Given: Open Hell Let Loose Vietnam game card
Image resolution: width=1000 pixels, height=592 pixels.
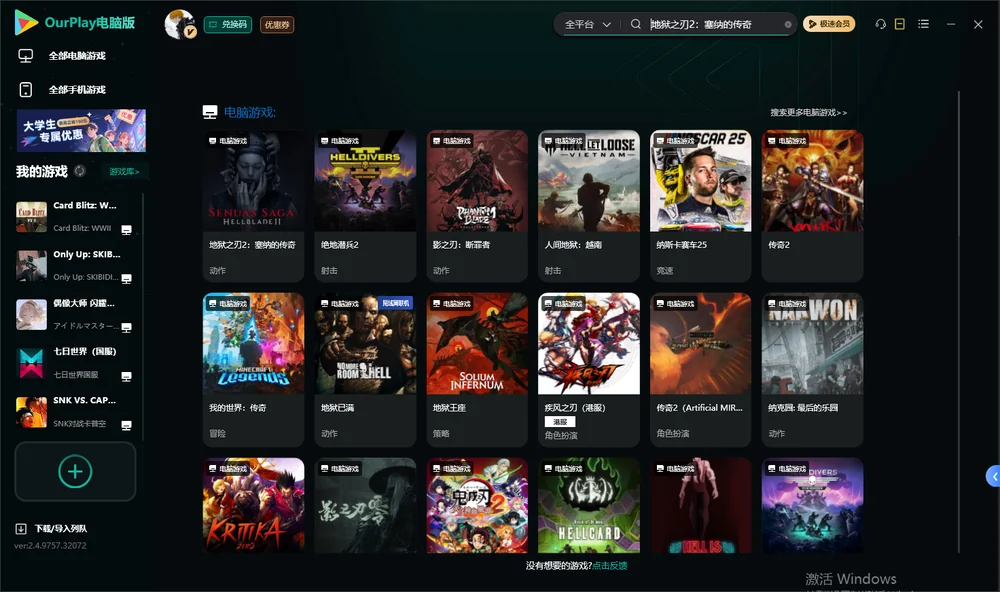Looking at the screenshot, I should point(589,206).
